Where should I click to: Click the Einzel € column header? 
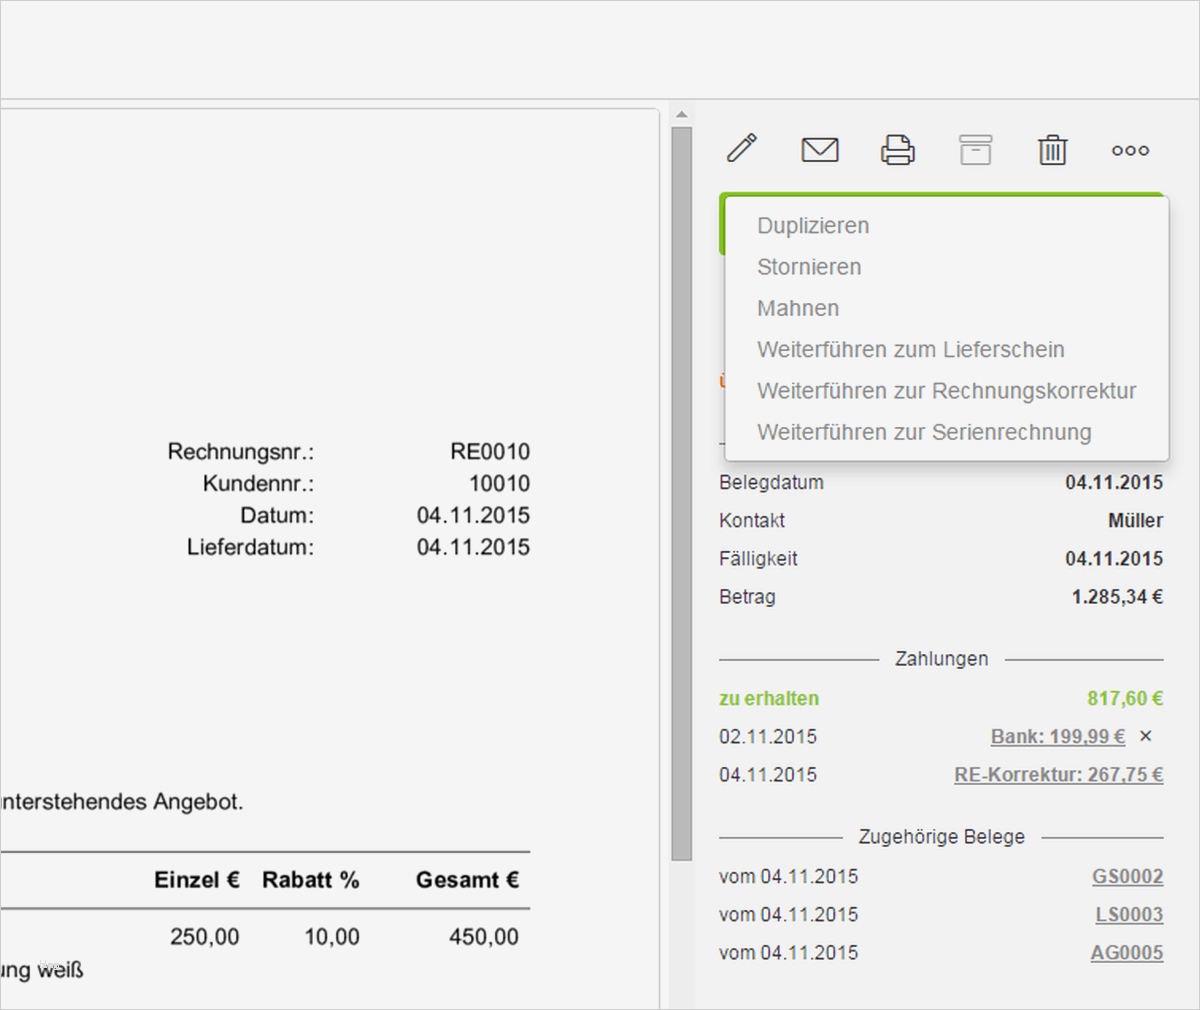click(197, 881)
